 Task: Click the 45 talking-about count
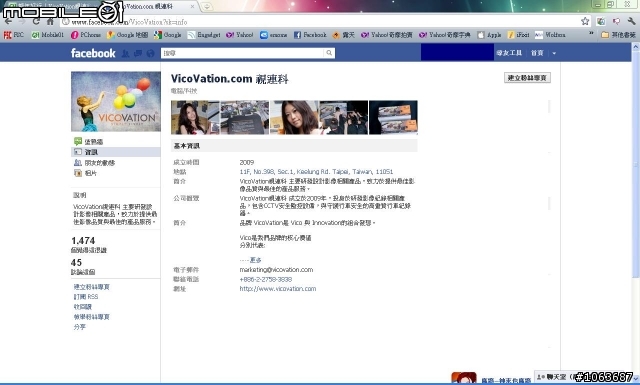(76, 263)
